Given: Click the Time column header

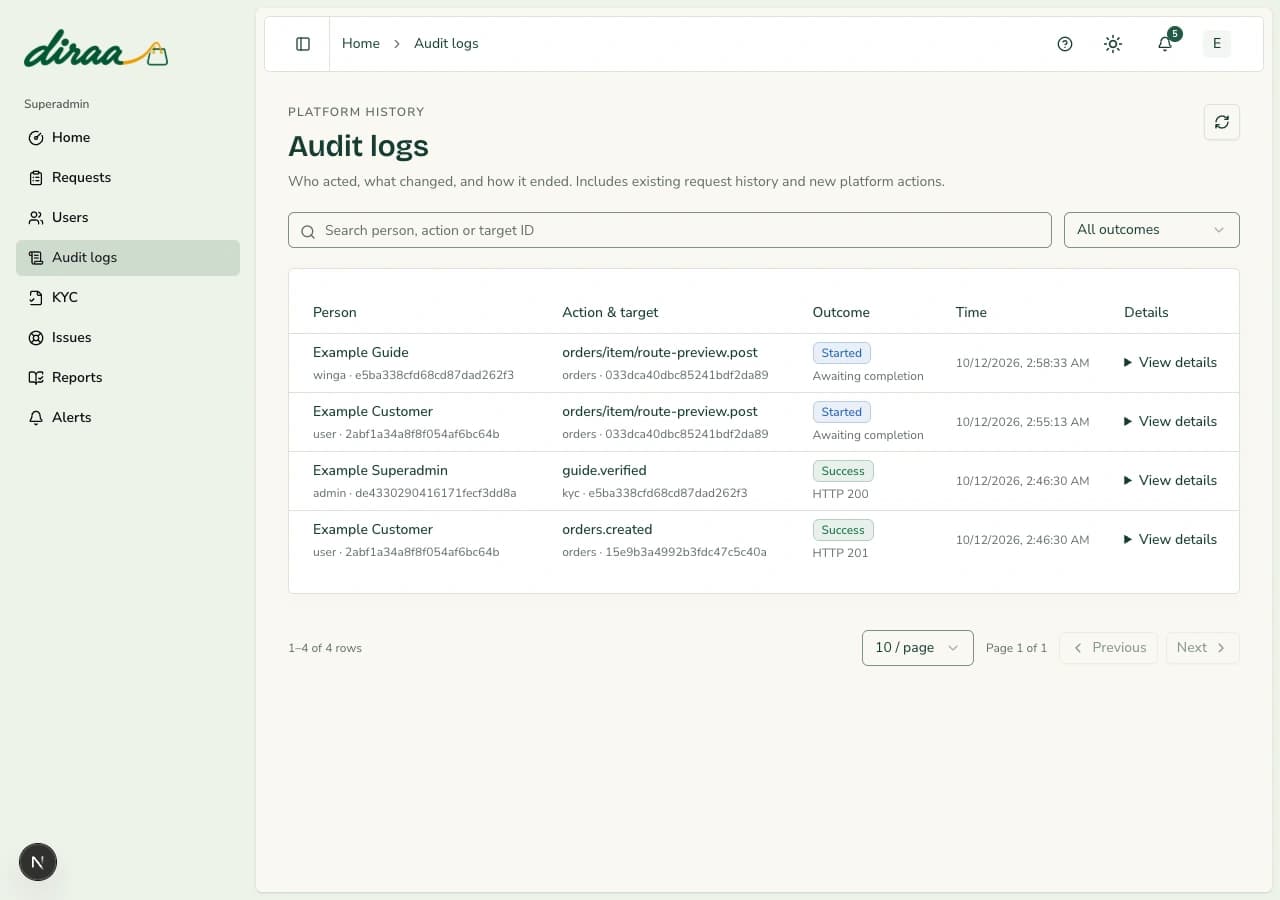Looking at the screenshot, I should (x=971, y=313).
